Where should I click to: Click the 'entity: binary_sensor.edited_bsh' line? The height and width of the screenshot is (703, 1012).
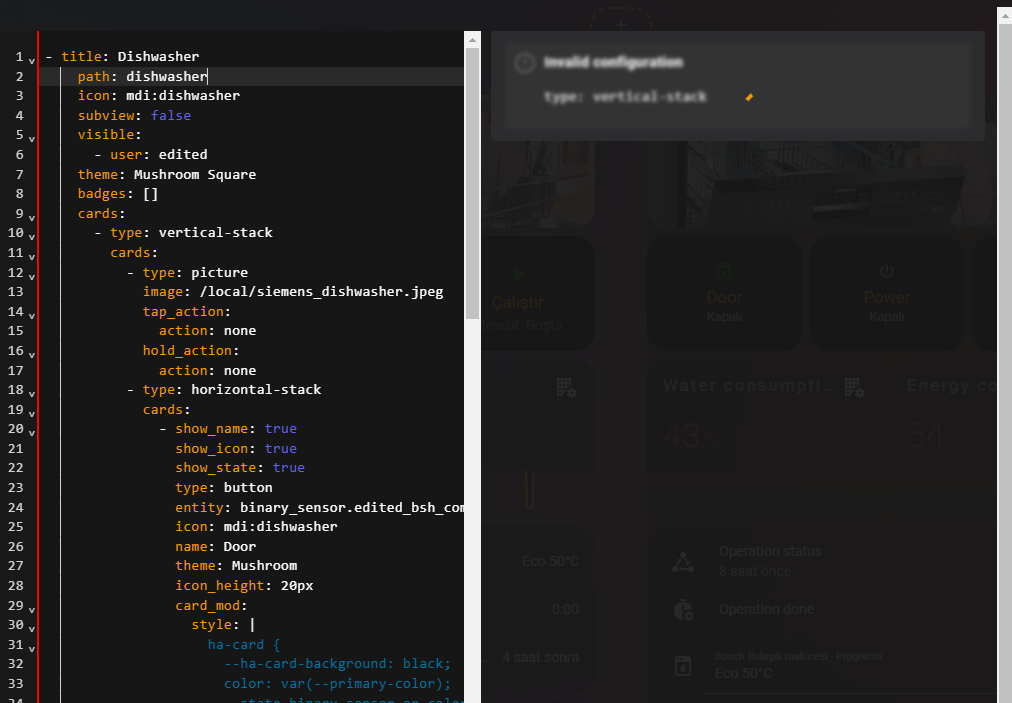coord(319,507)
